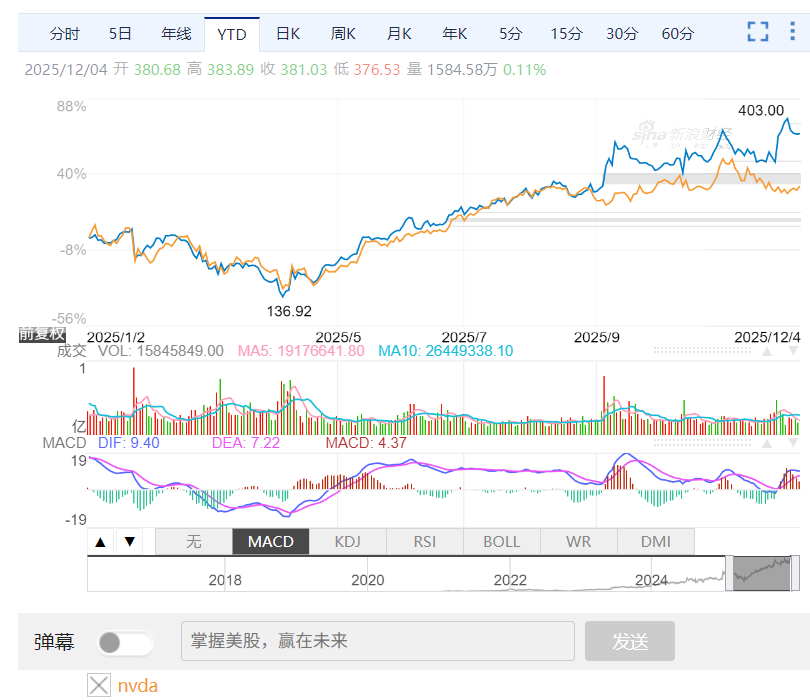Screen dimensions: 810x700
Task: Click the grey up arrow in MACD panel header
Action: tap(767, 443)
